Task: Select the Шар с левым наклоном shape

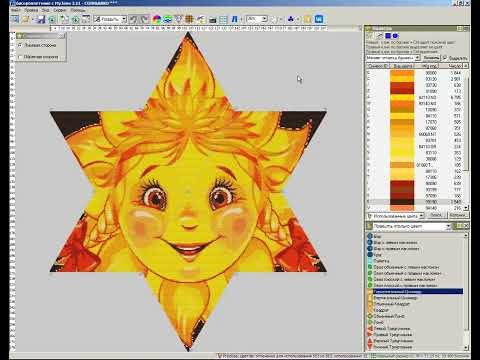Action: pos(395,242)
